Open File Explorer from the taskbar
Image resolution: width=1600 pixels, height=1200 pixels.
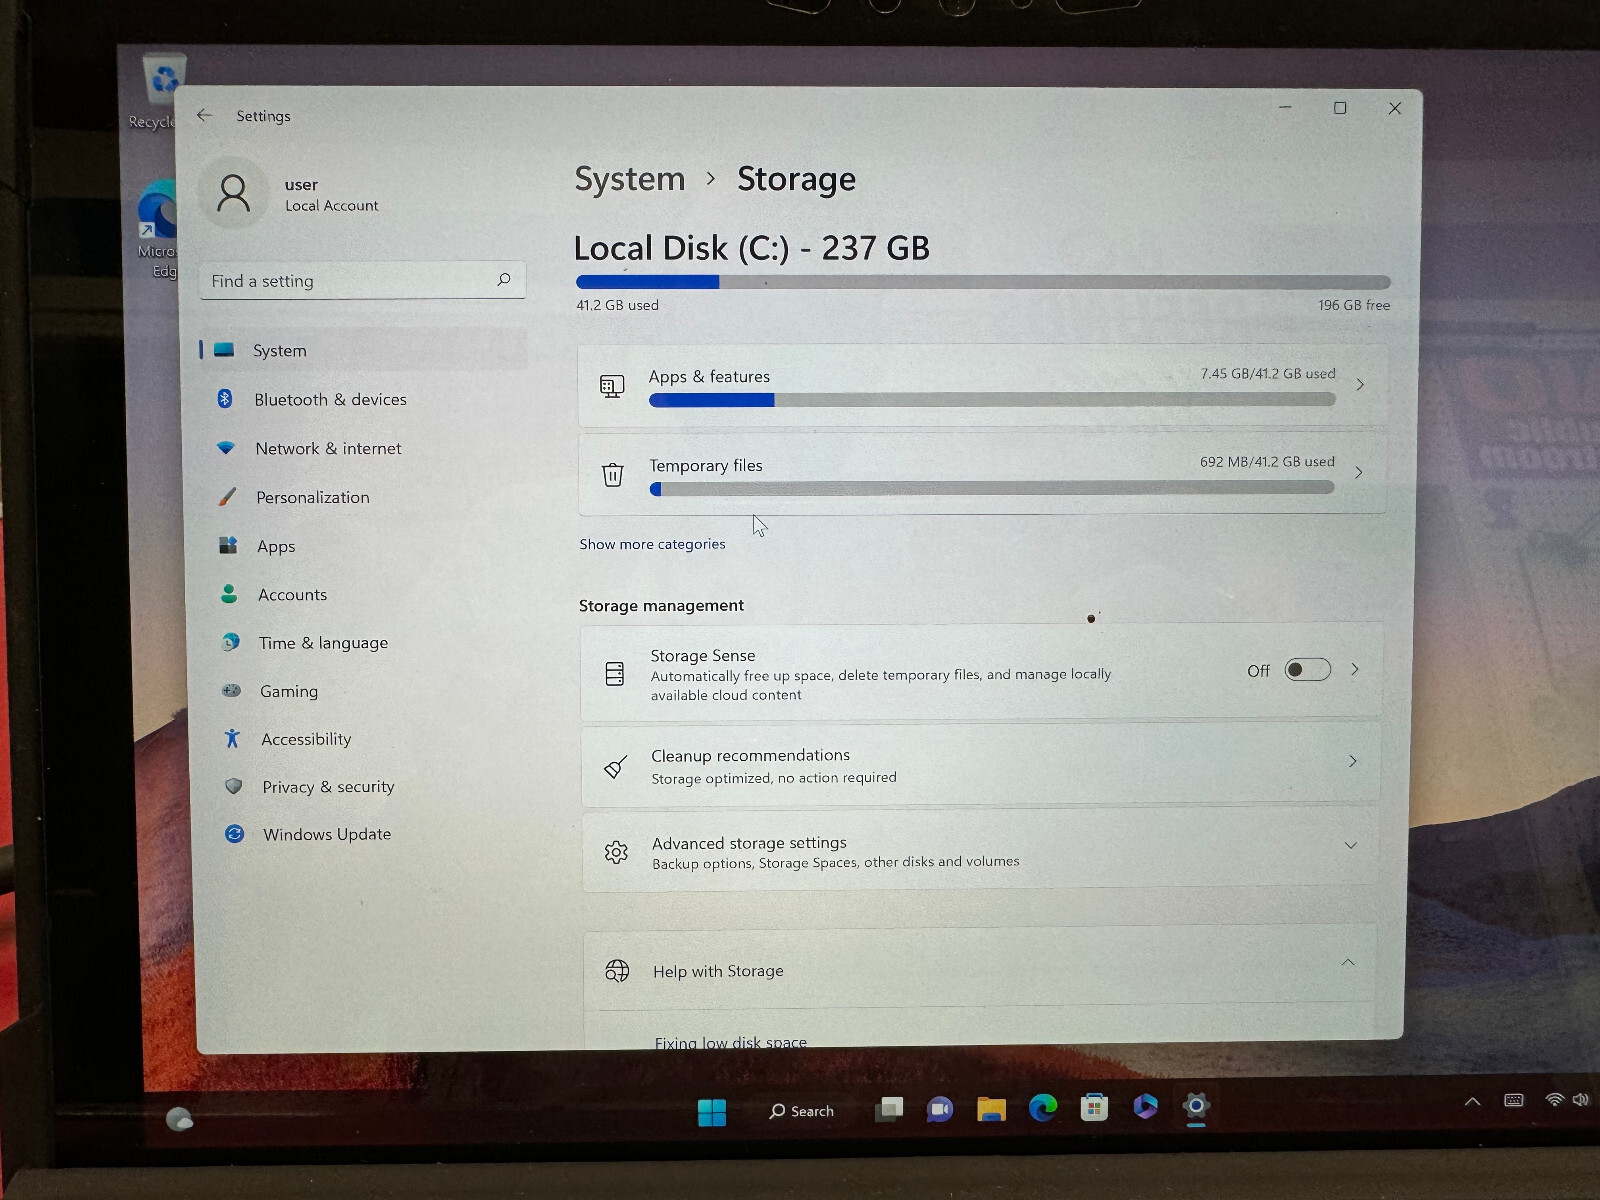tap(991, 1109)
